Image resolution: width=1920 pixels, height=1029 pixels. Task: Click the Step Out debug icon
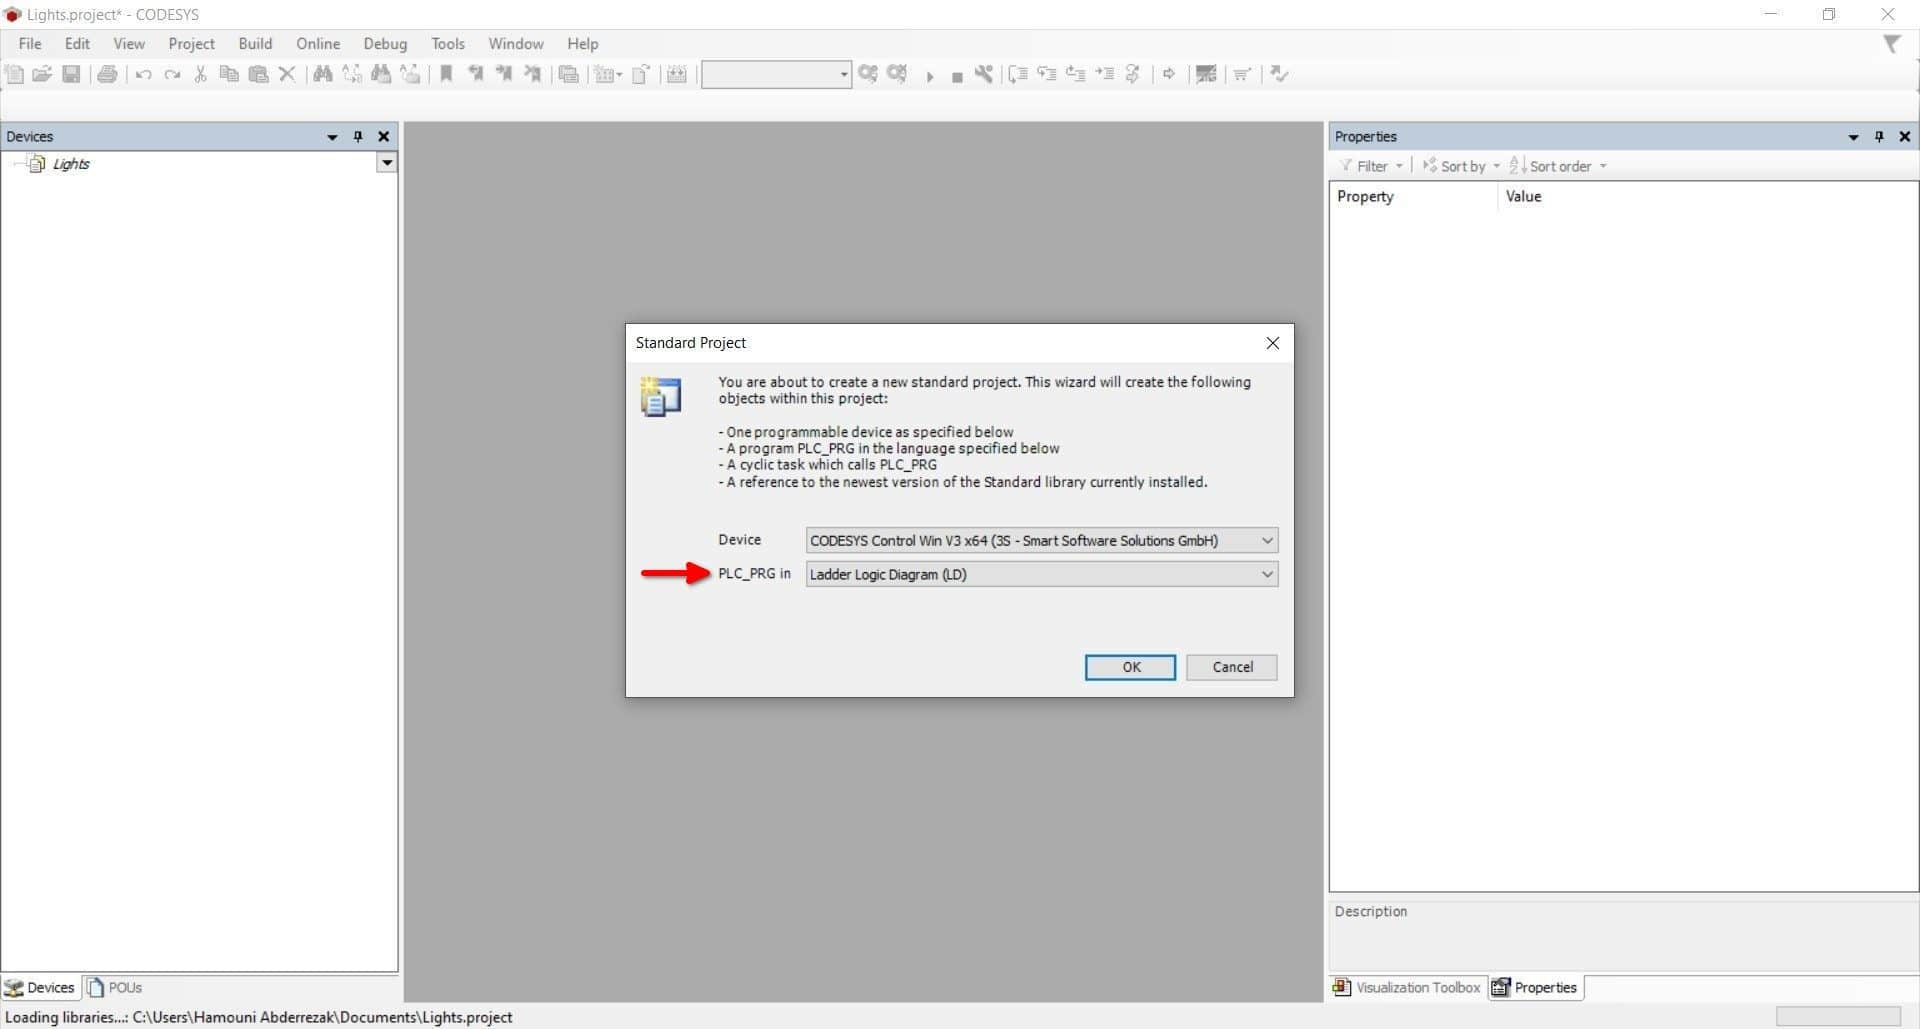(x=1076, y=74)
